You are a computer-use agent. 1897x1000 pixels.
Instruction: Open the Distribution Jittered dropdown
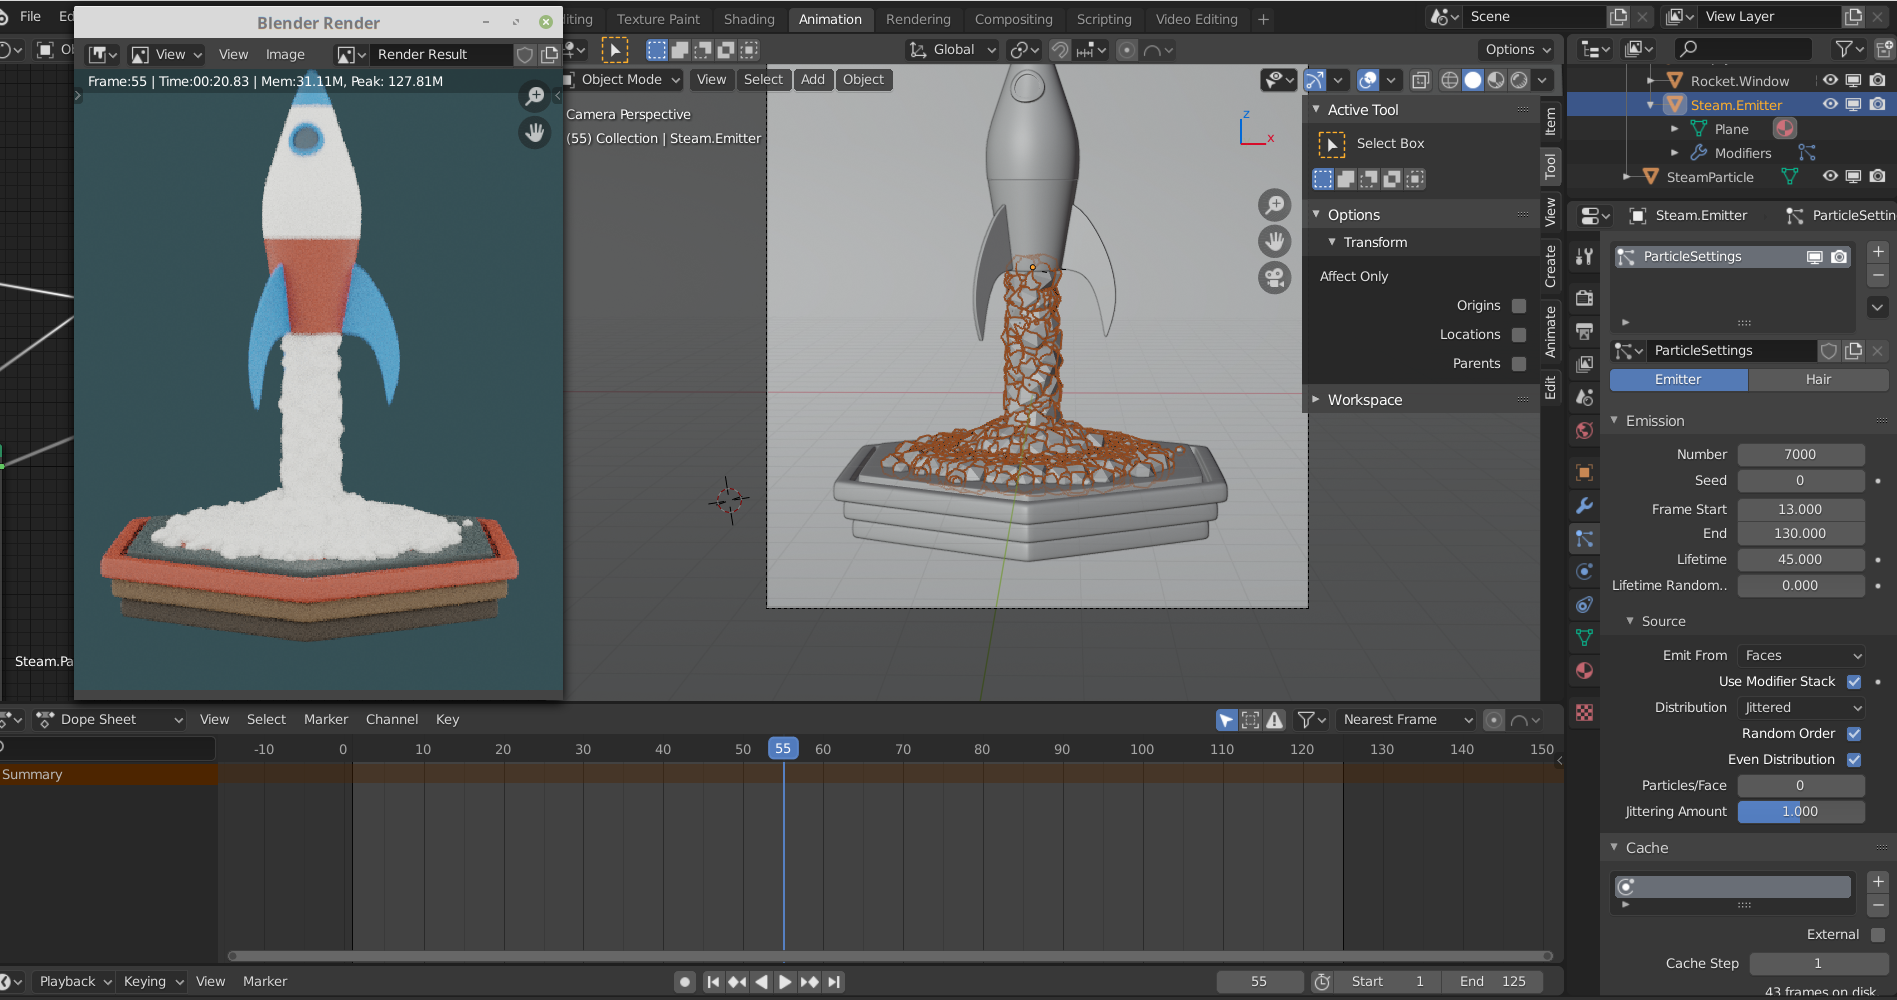tap(1801, 708)
